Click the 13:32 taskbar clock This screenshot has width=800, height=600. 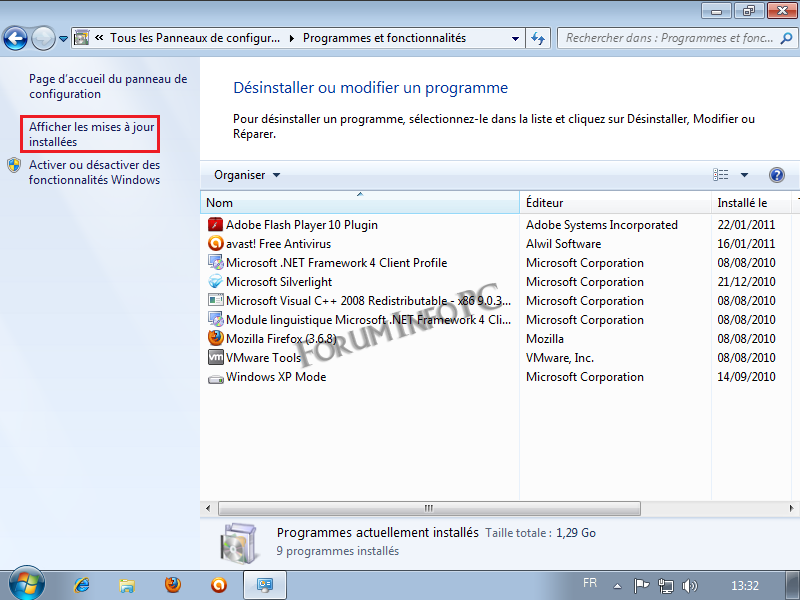pyautogui.click(x=745, y=585)
